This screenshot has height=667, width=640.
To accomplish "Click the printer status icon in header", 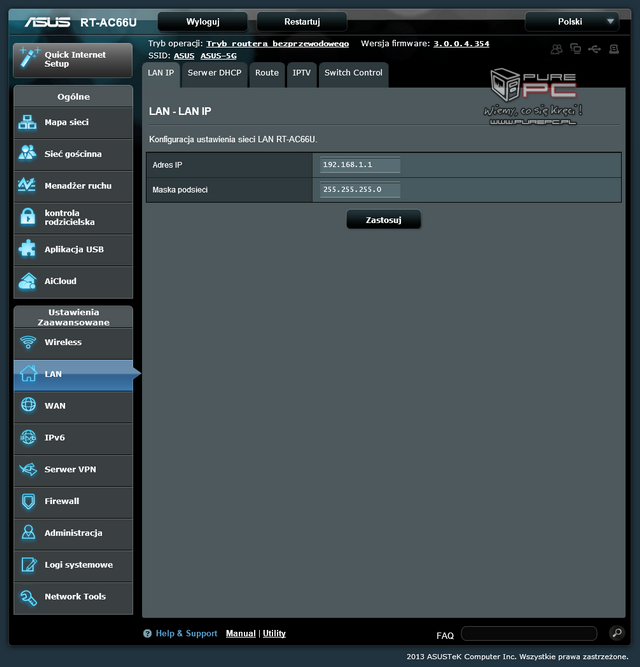I will point(614,49).
